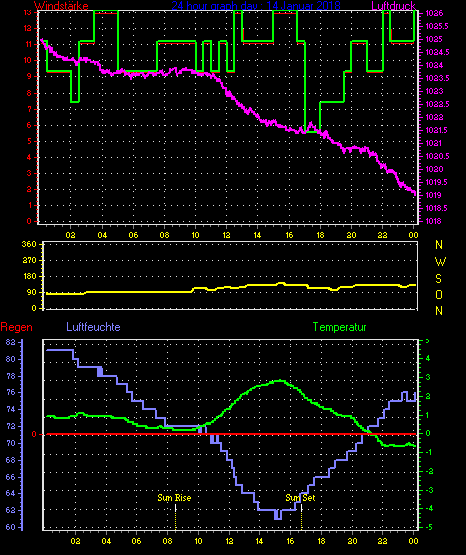This screenshot has width=466, height=555.
Task: Select the 60 value on the humidity axis
Action: [x=11, y=527]
